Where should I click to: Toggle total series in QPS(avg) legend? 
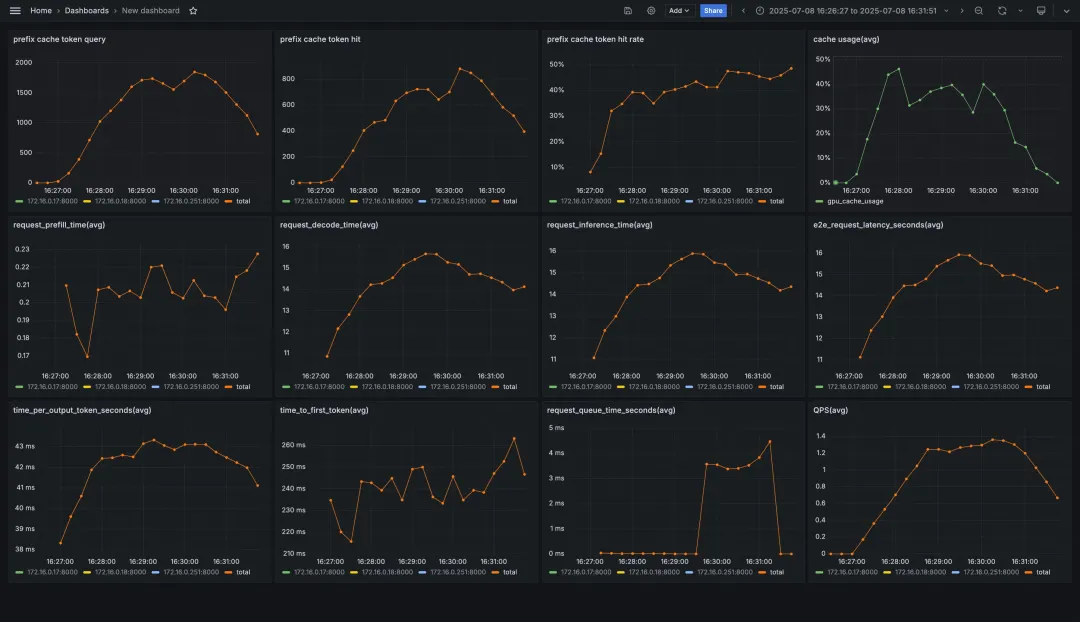pos(1037,572)
